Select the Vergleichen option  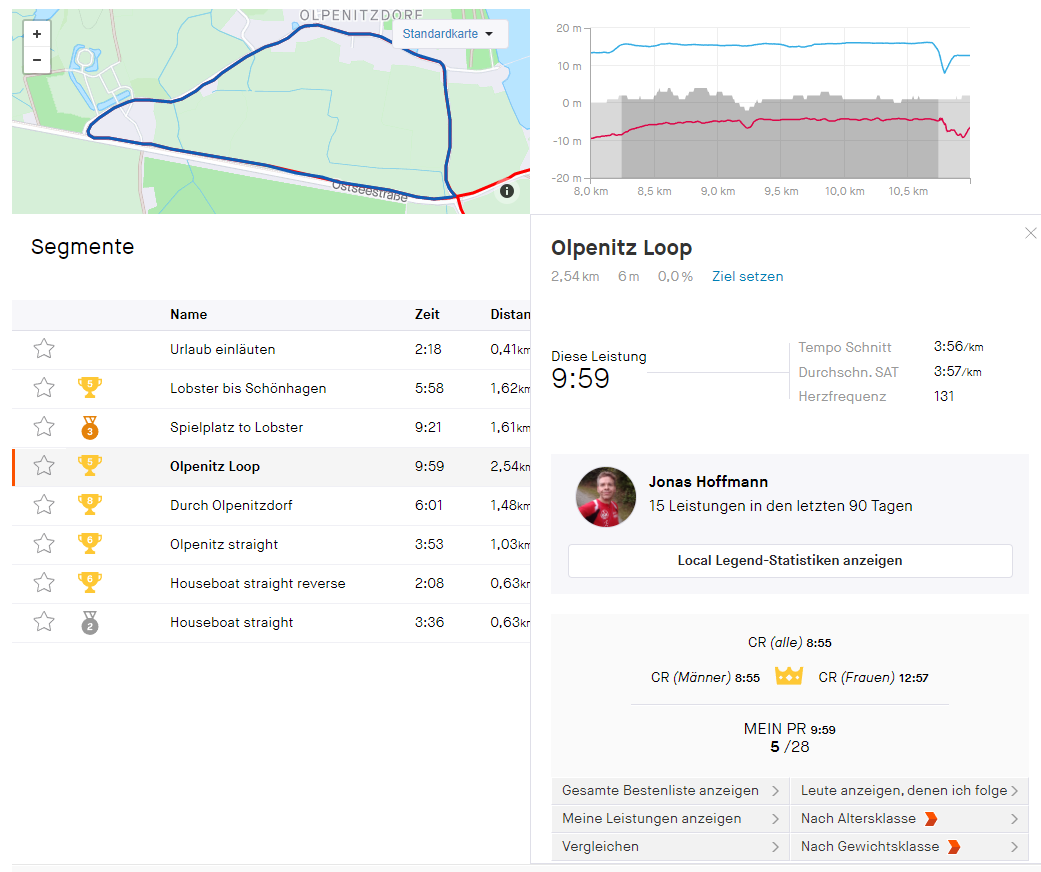[x=670, y=847]
